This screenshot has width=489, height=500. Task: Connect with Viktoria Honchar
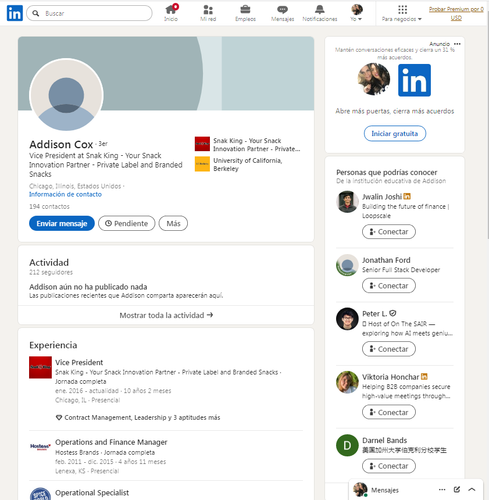coord(389,412)
